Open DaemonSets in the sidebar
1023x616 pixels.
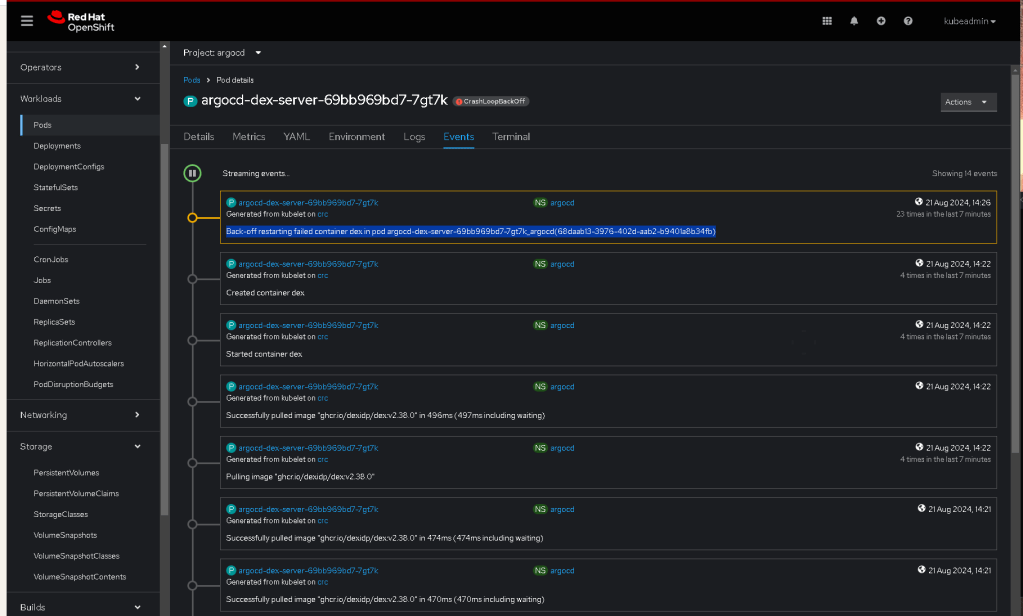pyautogui.click(x=56, y=301)
